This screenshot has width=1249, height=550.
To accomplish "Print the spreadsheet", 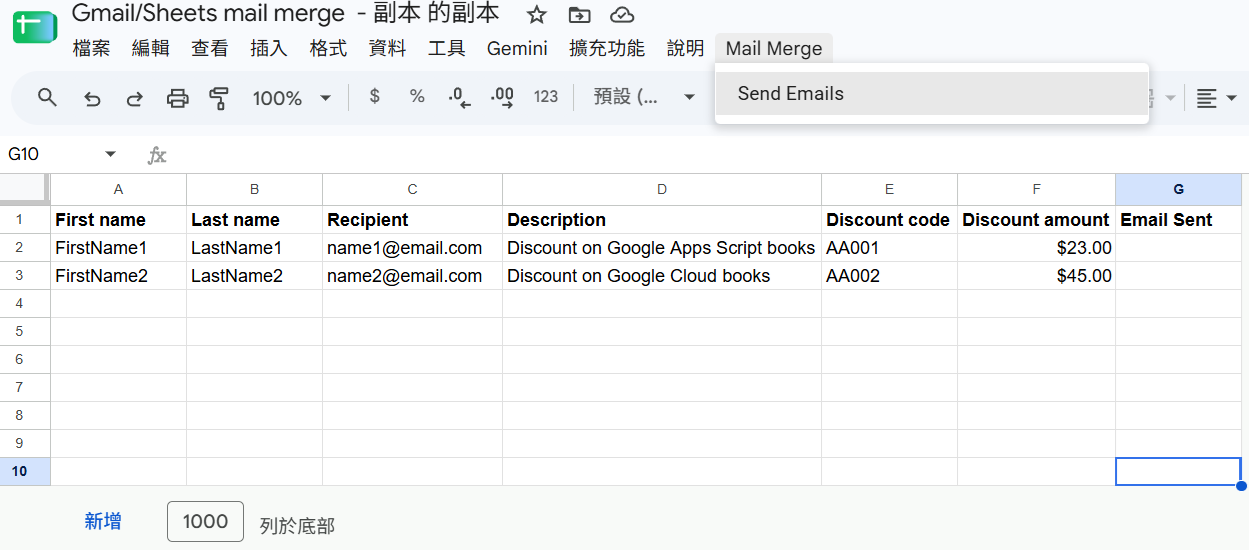I will click(177, 98).
